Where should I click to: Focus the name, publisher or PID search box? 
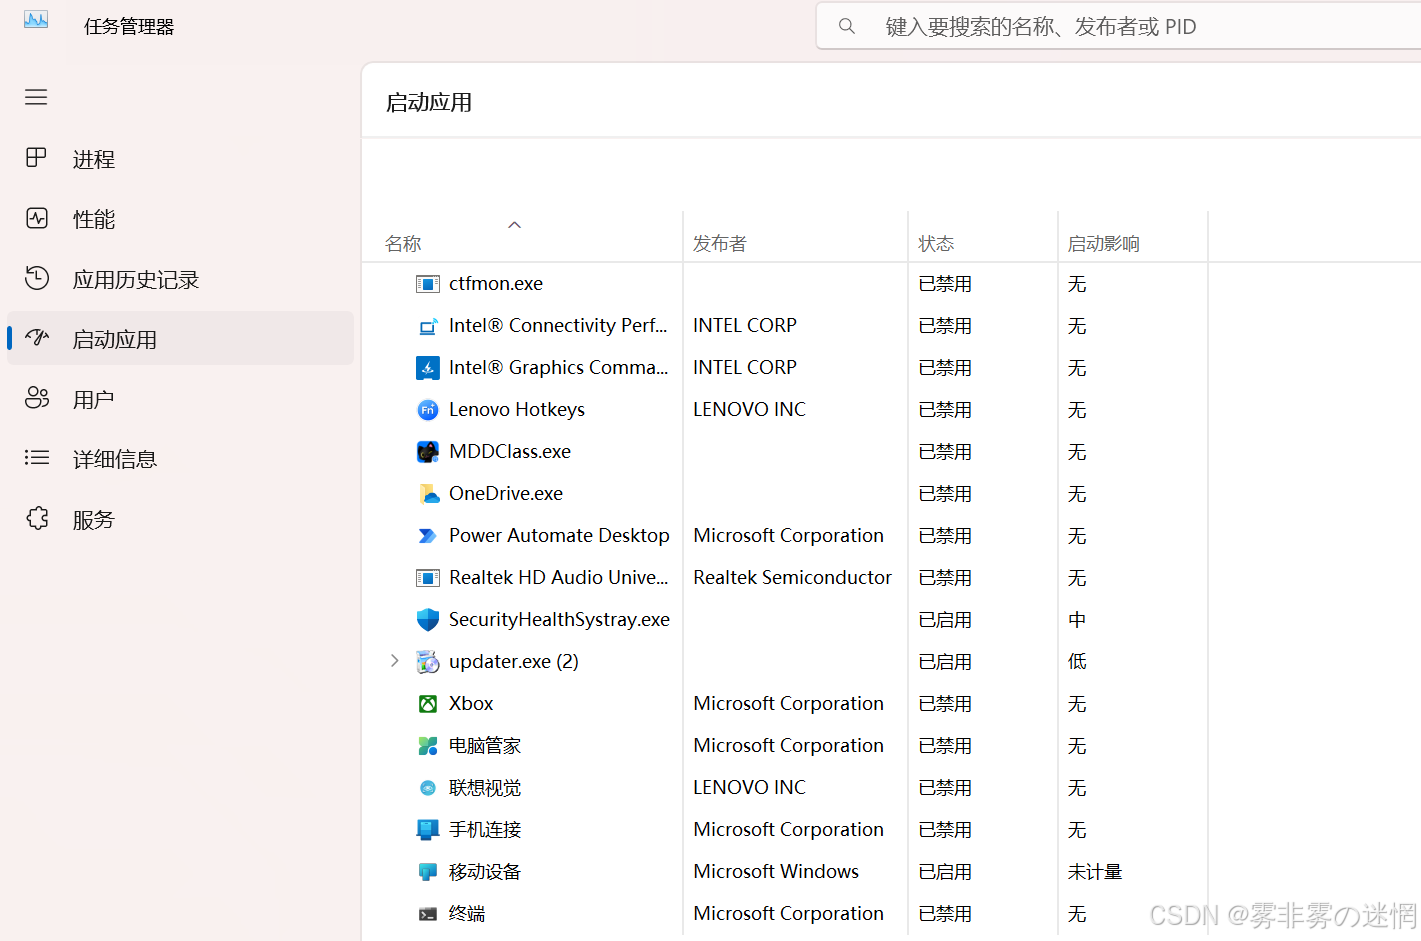click(1119, 26)
